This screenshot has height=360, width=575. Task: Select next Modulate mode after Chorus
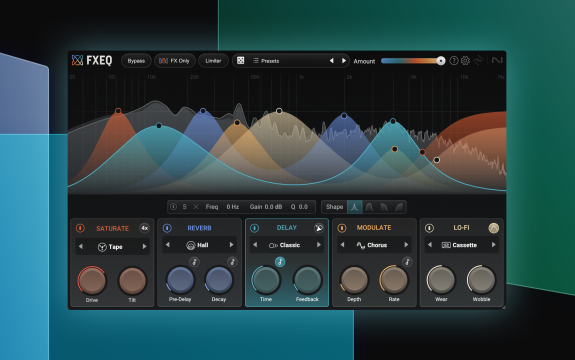coord(406,245)
